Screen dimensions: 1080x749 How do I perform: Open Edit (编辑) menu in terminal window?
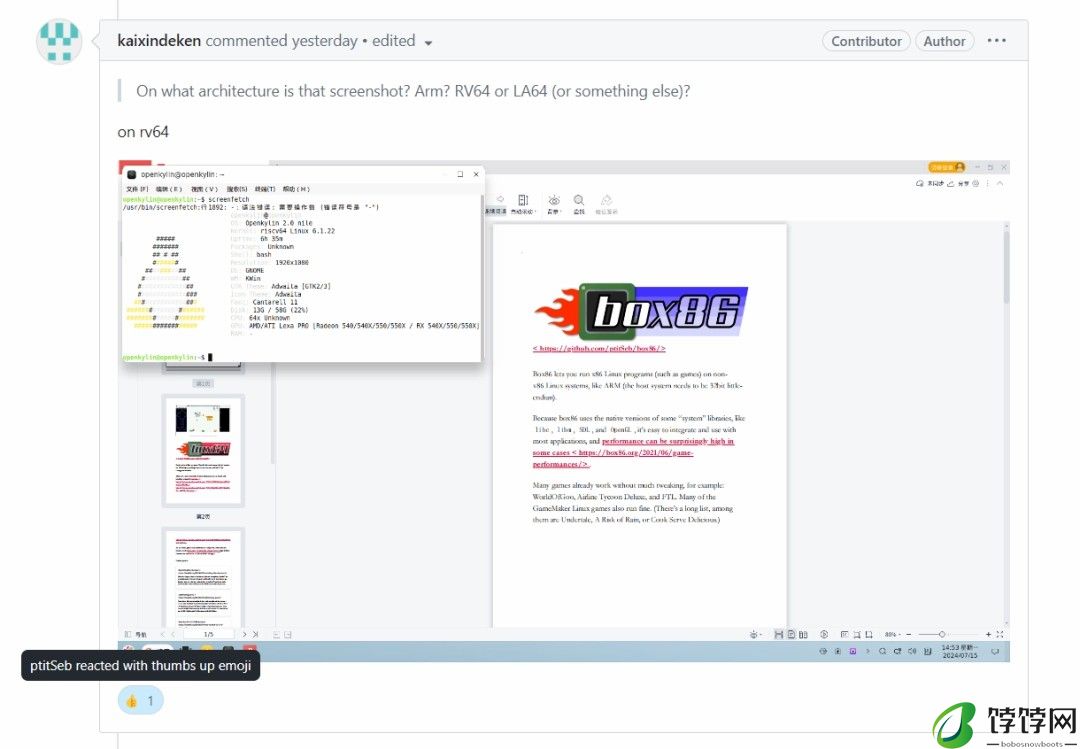click(168, 189)
